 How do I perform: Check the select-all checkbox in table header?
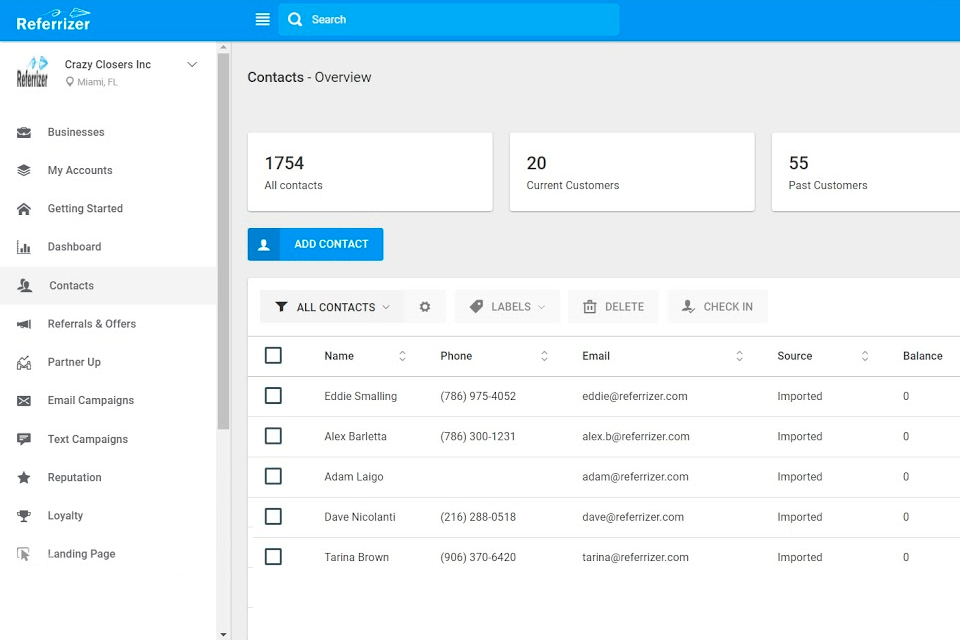(x=273, y=356)
